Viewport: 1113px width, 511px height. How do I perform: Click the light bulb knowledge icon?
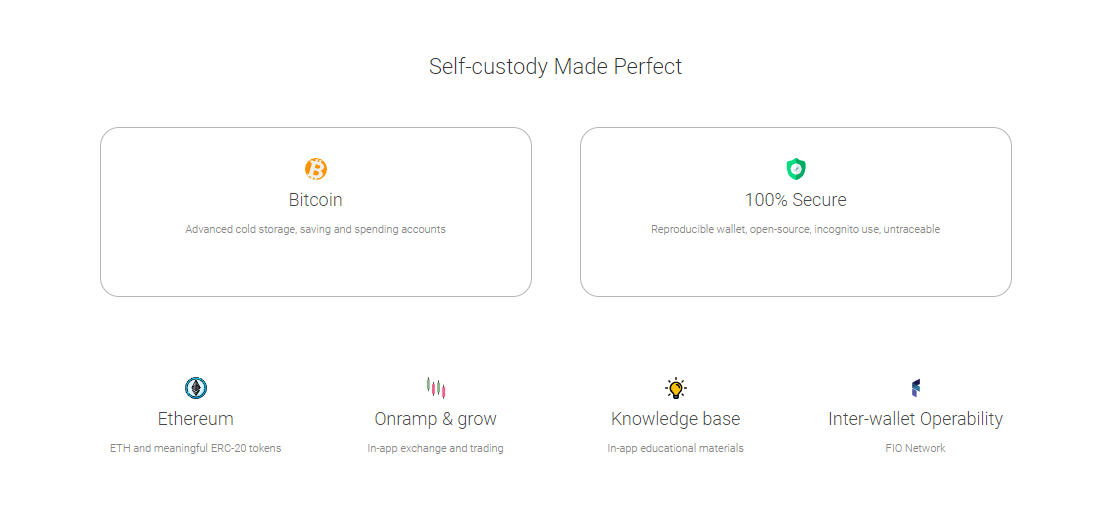pos(676,388)
